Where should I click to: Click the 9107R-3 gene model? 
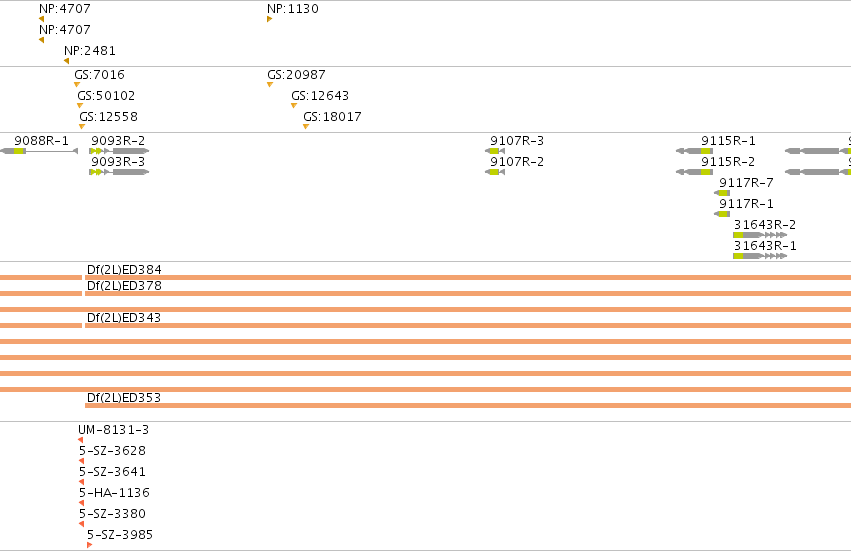click(495, 151)
